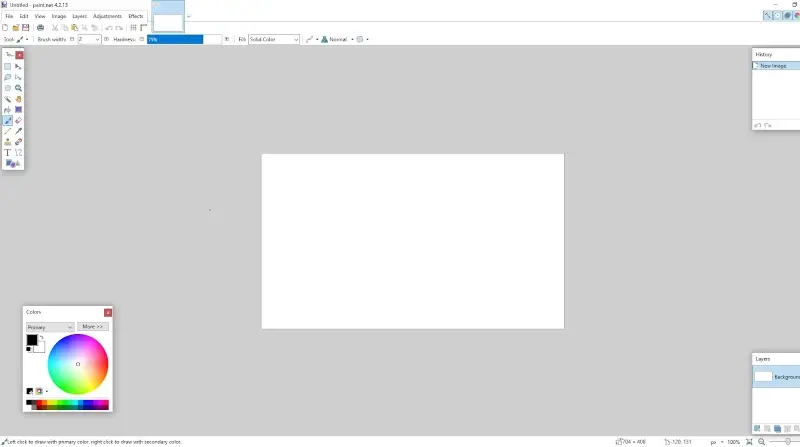
Task: Click the New image toolbar icon
Action: tap(5, 28)
